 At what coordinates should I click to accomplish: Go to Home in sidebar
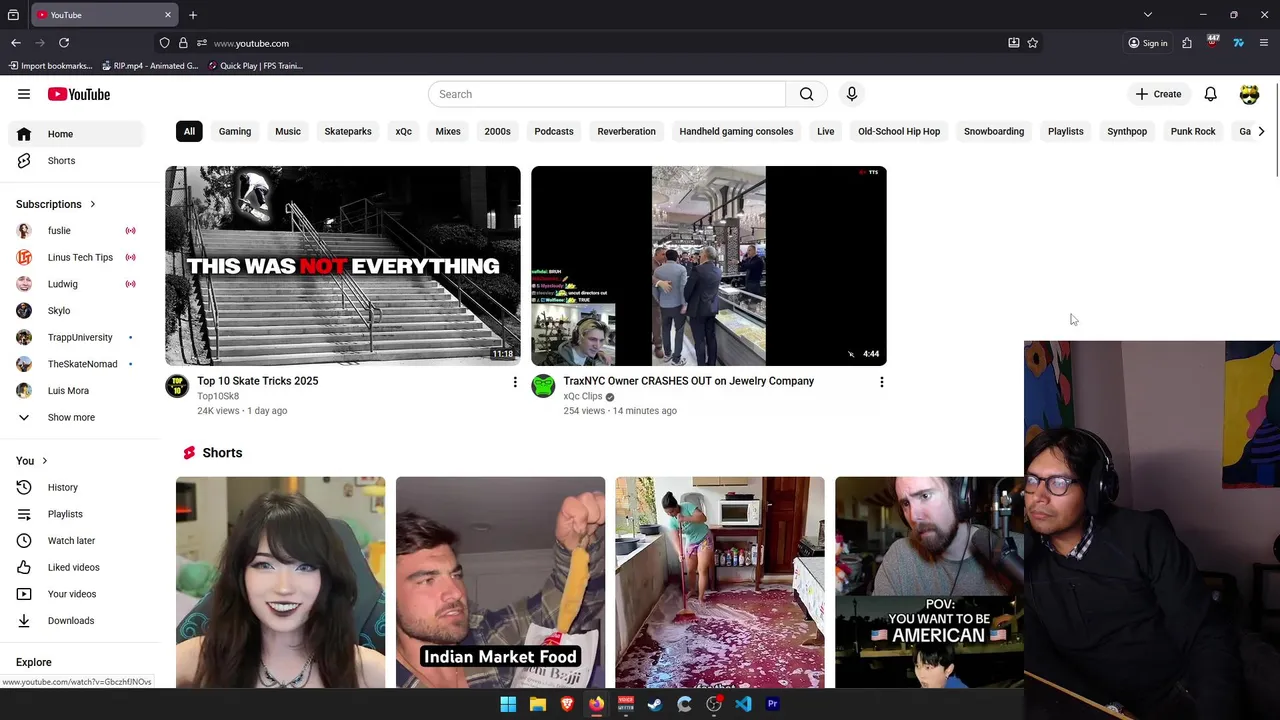78,134
